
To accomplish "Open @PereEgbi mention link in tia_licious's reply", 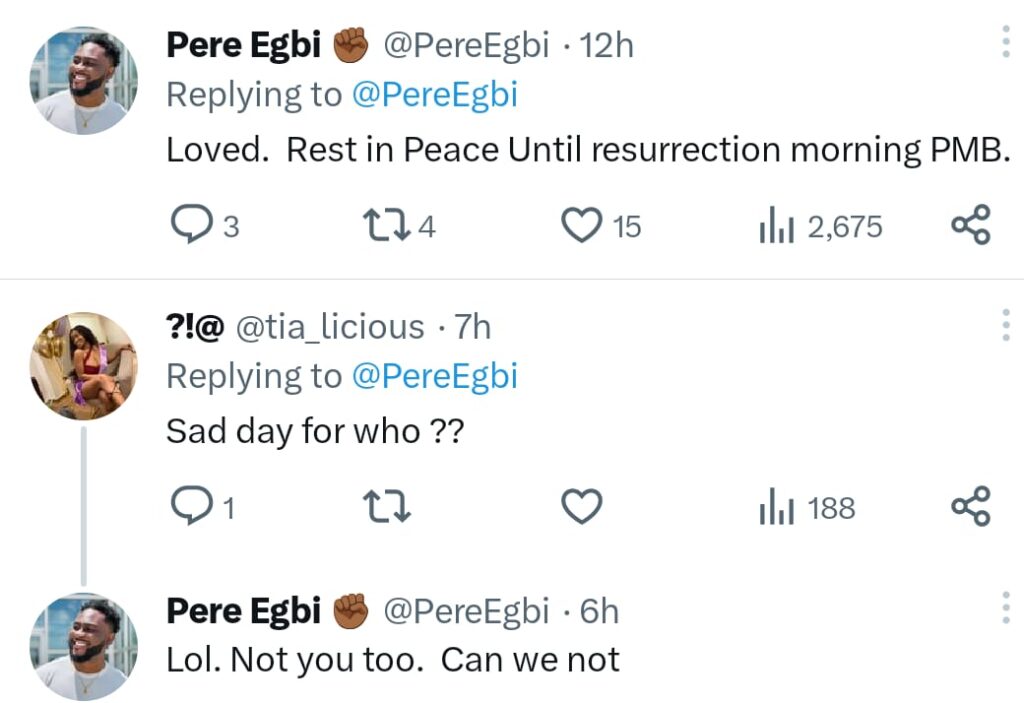I will coord(434,377).
